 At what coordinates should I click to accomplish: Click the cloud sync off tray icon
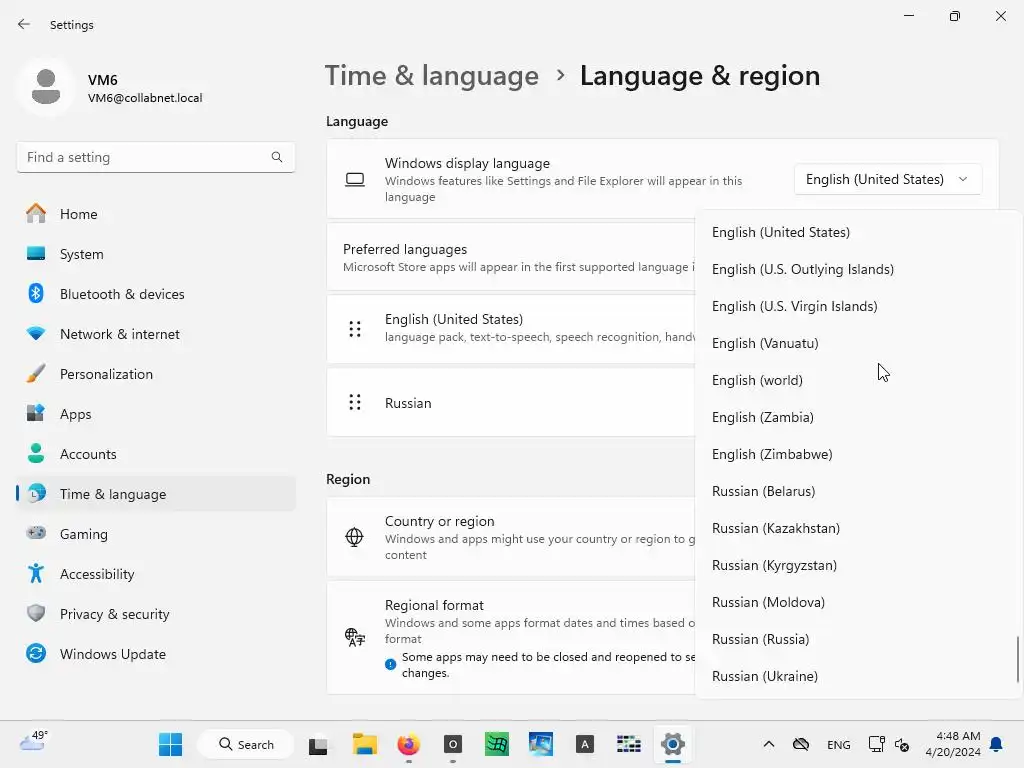tap(801, 744)
